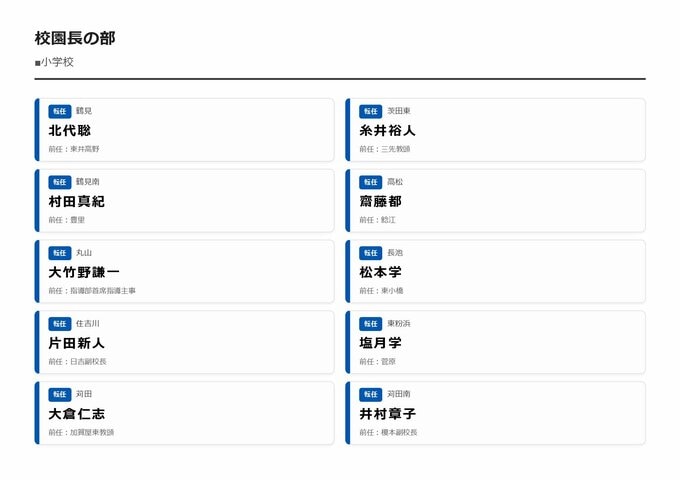Select the 齋藤都 card
The width and height of the screenshot is (680, 480).
coord(496,200)
